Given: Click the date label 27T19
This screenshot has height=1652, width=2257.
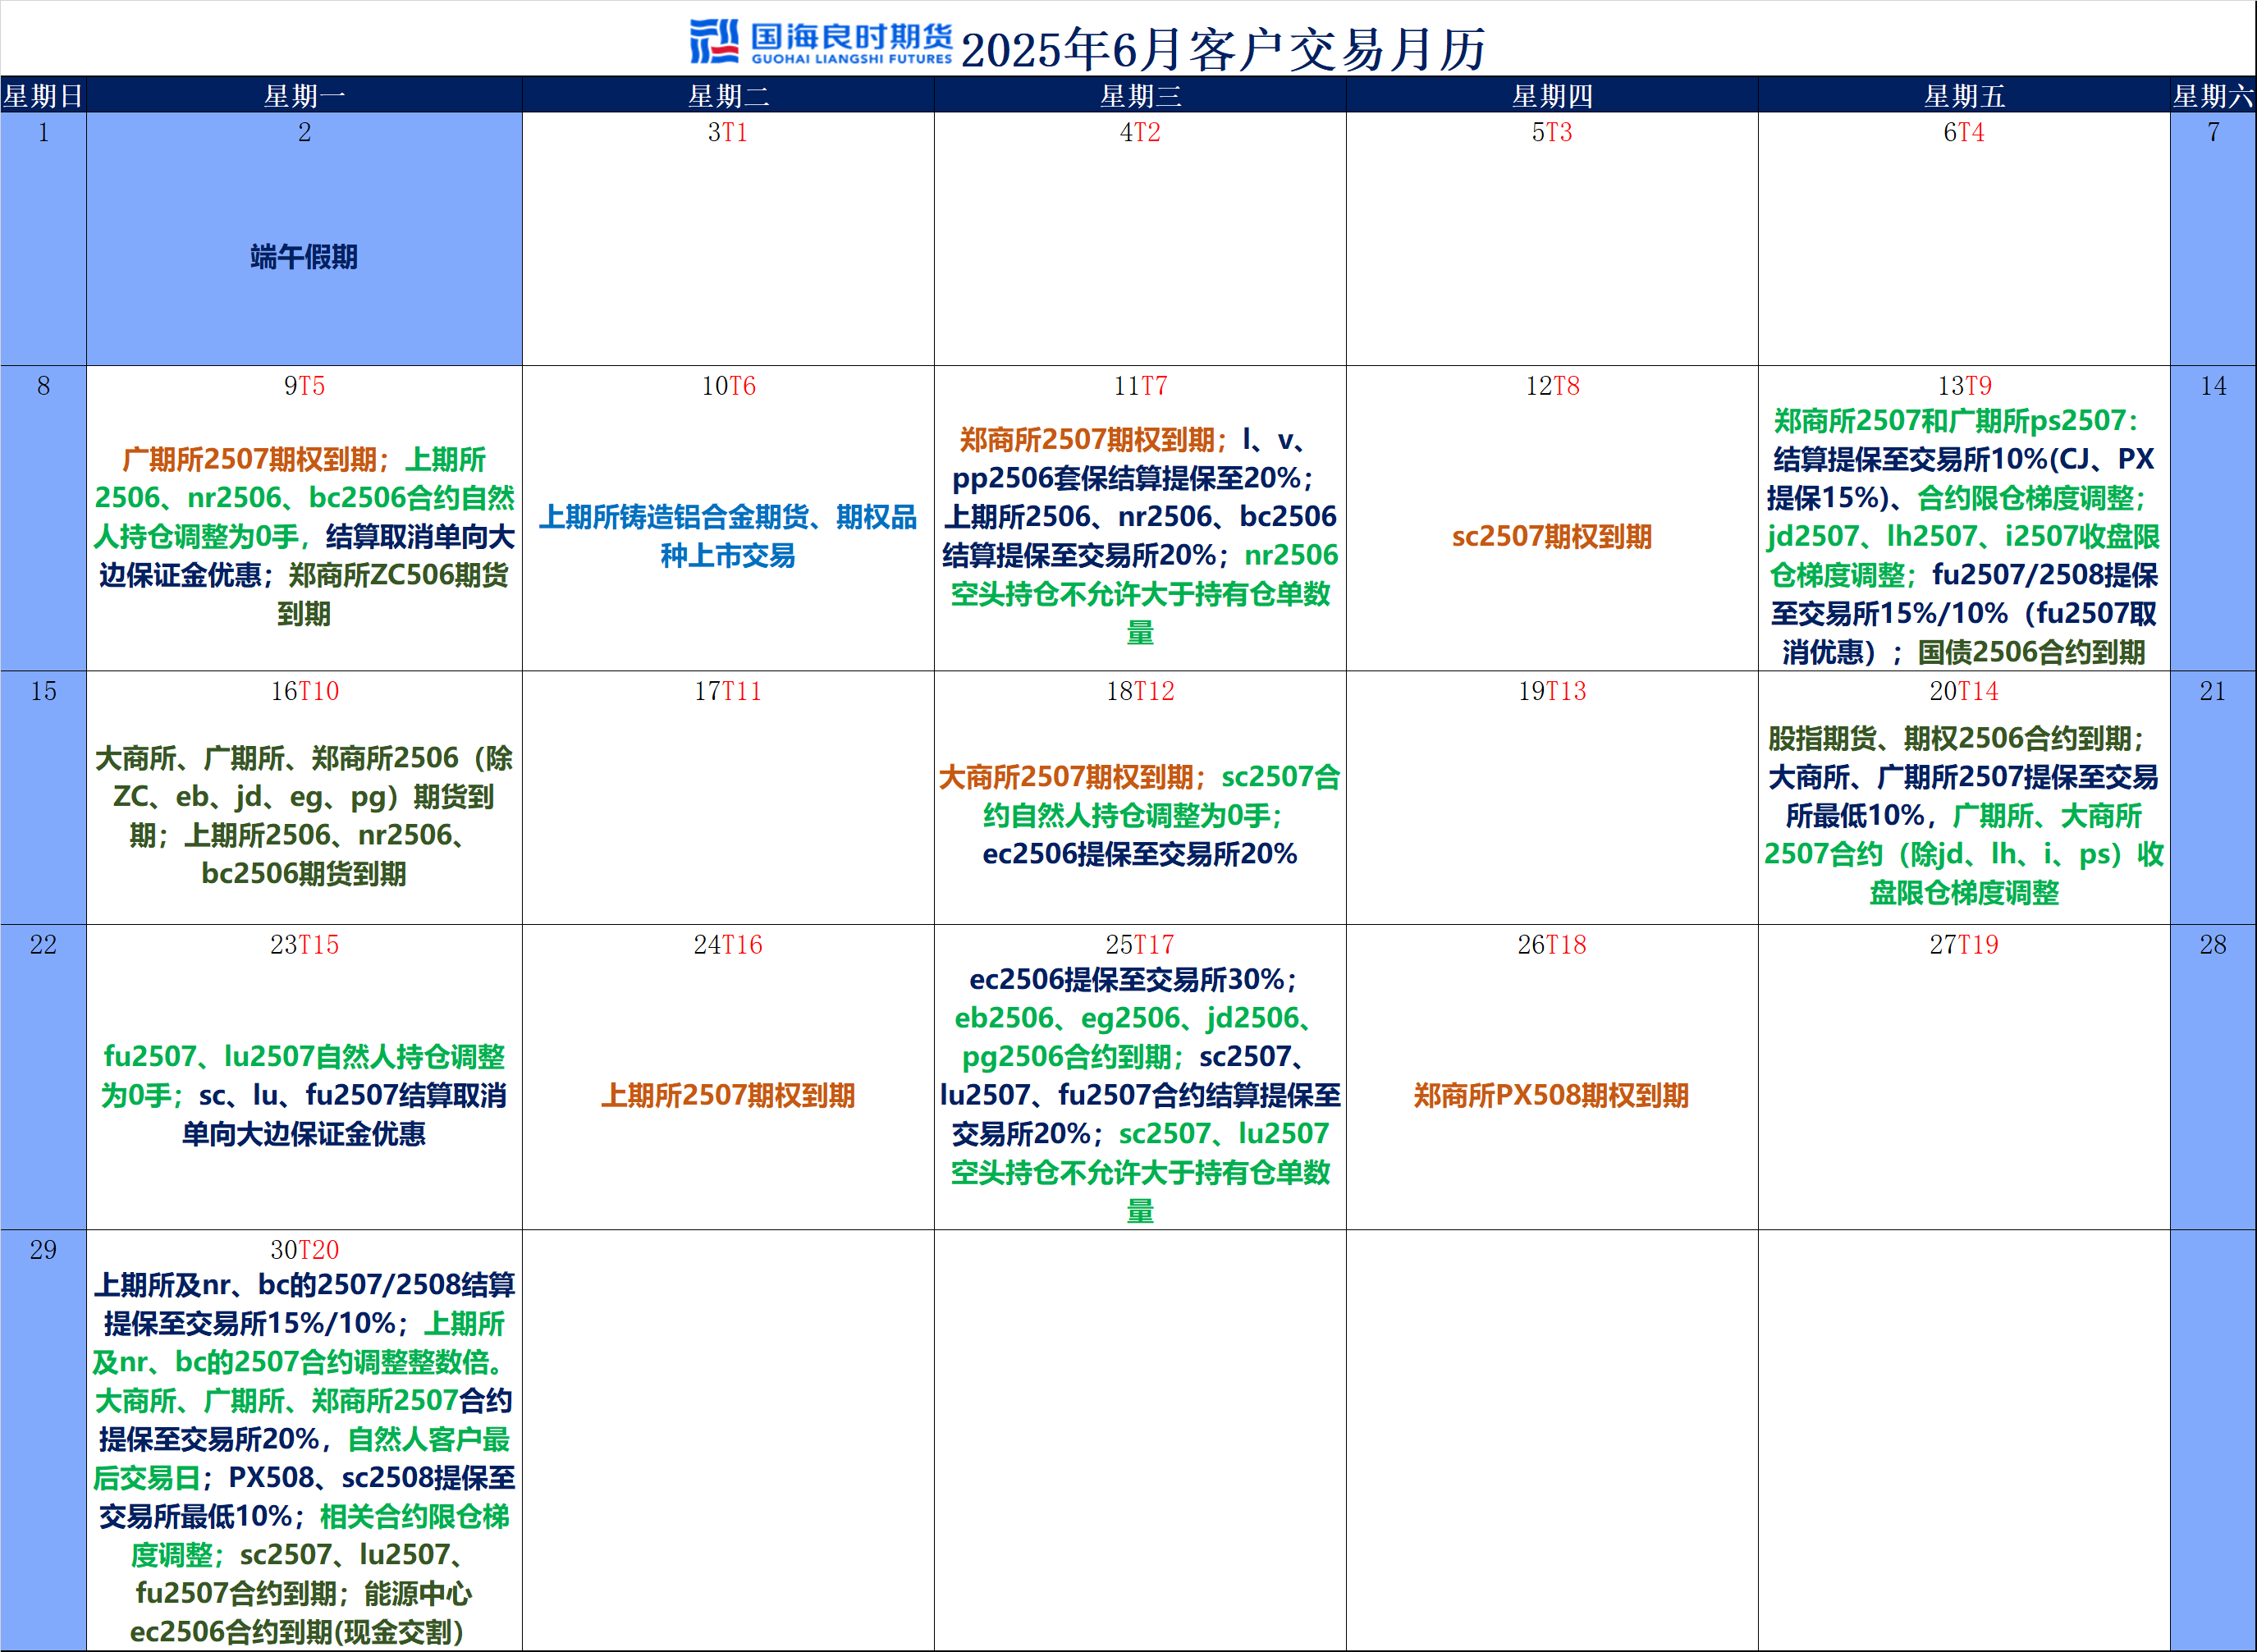Looking at the screenshot, I should [x=1964, y=945].
